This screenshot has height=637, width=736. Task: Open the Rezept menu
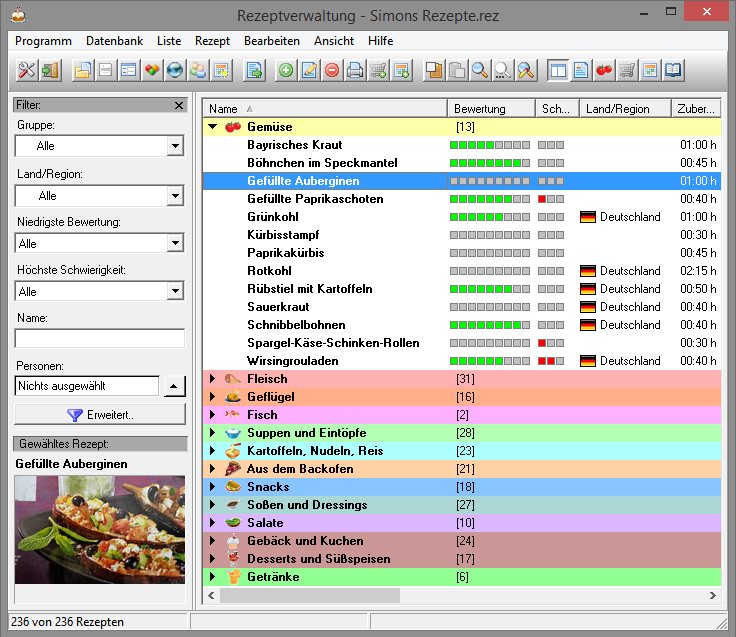pyautogui.click(x=212, y=41)
